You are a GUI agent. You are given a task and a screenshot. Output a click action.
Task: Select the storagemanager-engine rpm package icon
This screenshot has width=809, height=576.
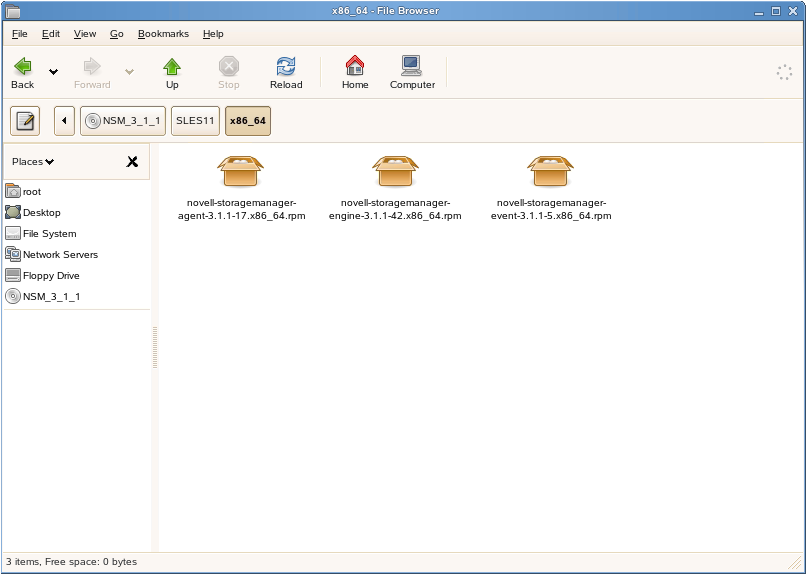click(x=395, y=171)
